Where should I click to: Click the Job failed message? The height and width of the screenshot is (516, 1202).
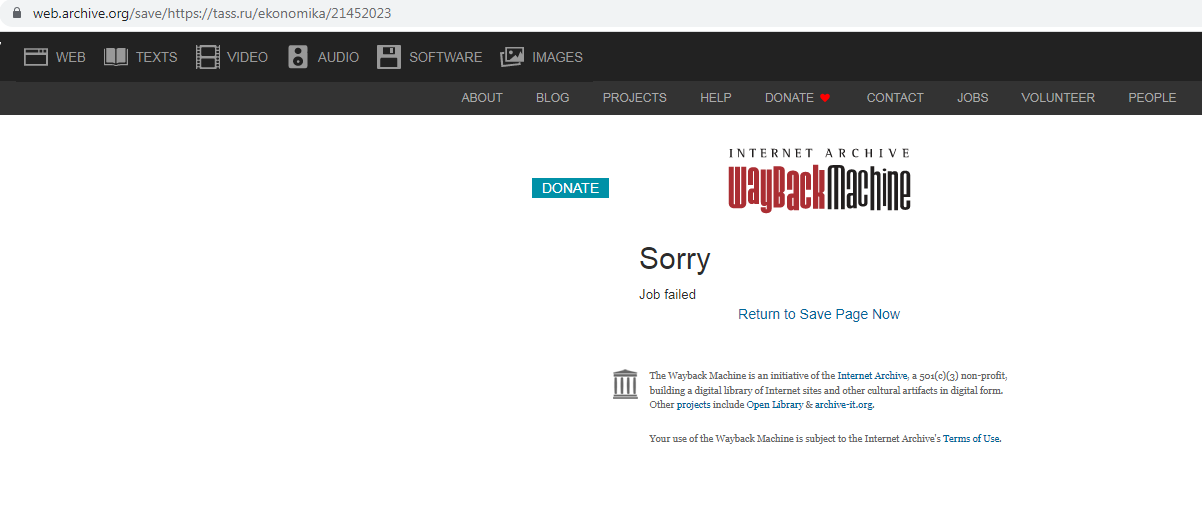[667, 295]
